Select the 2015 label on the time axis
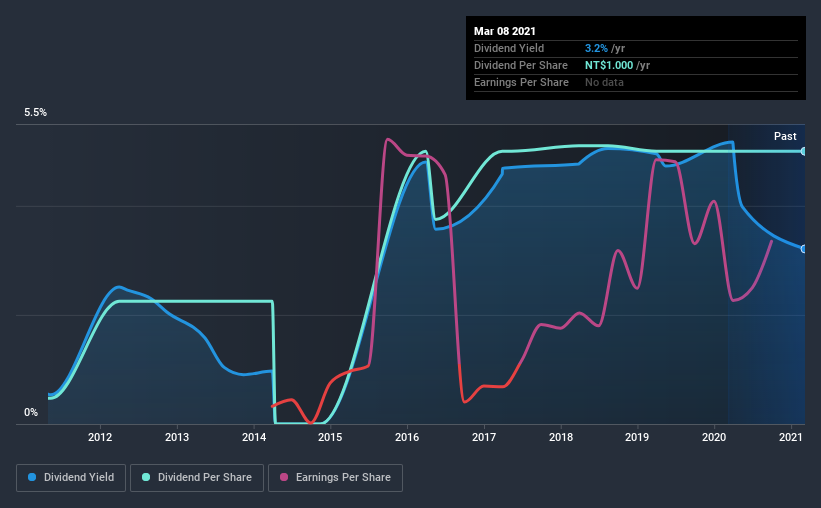The image size is (821, 508). [x=330, y=437]
